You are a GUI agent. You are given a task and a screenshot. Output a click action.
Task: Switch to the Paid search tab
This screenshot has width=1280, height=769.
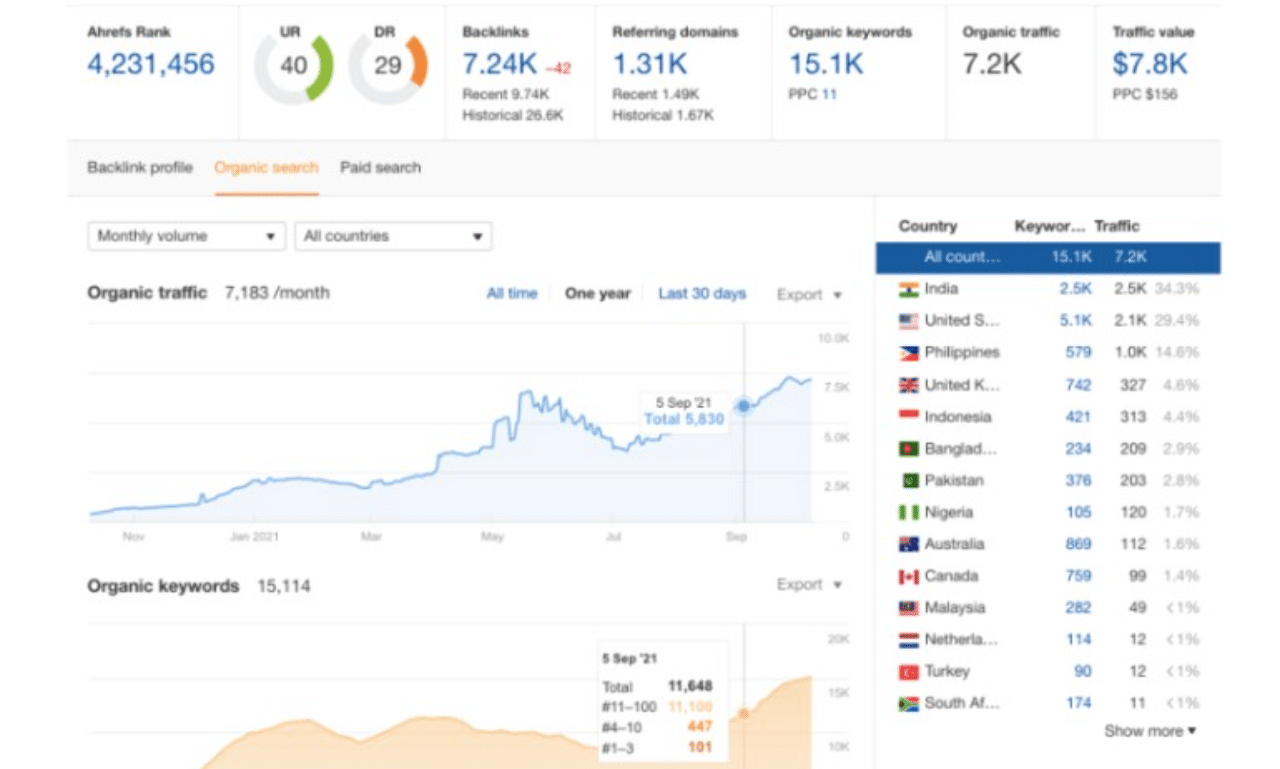coord(380,167)
